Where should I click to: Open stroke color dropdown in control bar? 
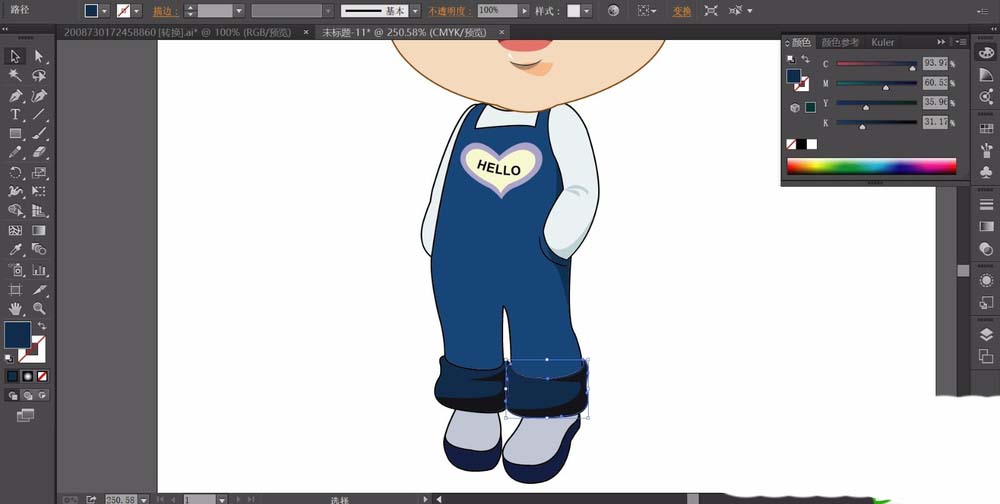[x=136, y=11]
